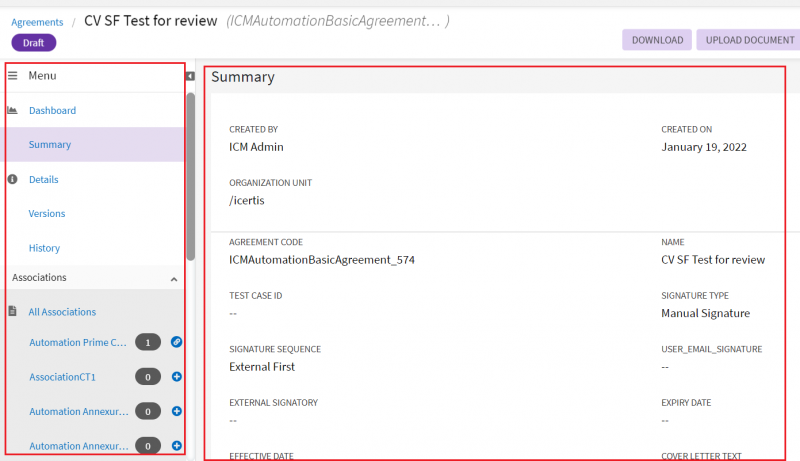Viewport: 800px width, 461px height.
Task: Go to Agreements breadcrumb link
Action: click(37, 22)
